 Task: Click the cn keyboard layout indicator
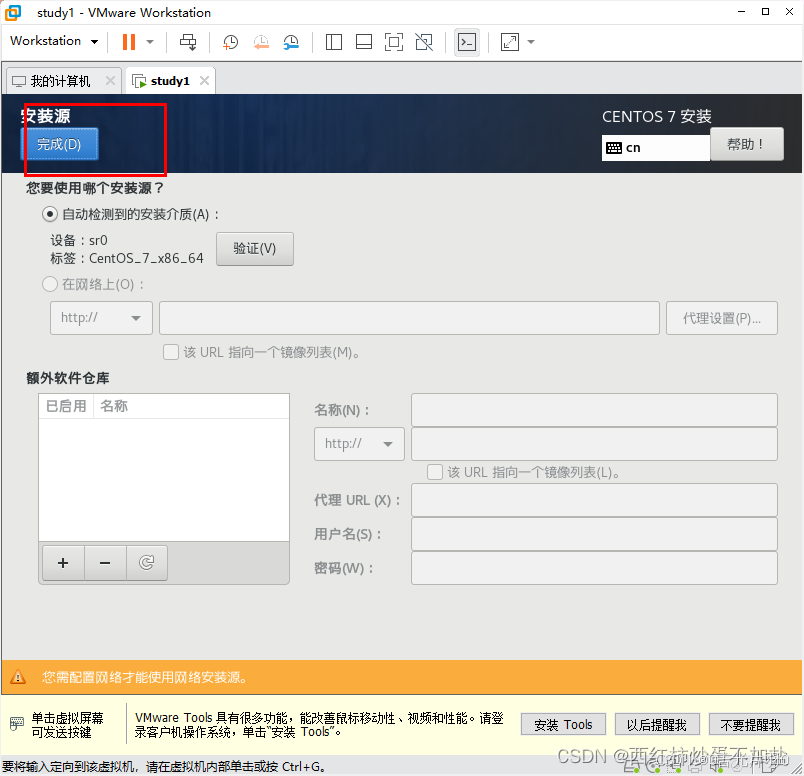pos(655,148)
